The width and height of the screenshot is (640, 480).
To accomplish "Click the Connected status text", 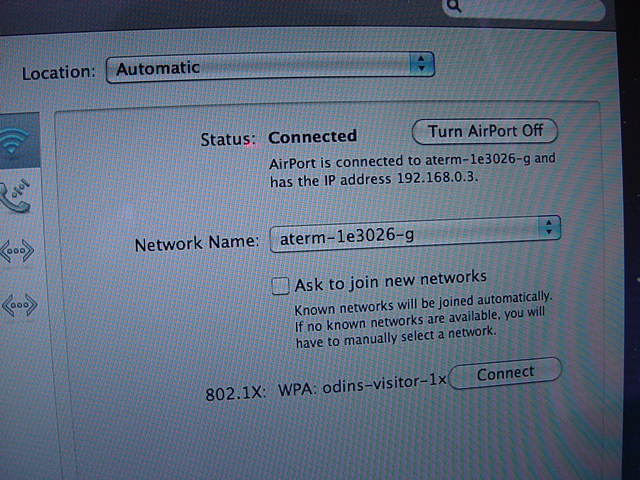I will point(313,137).
